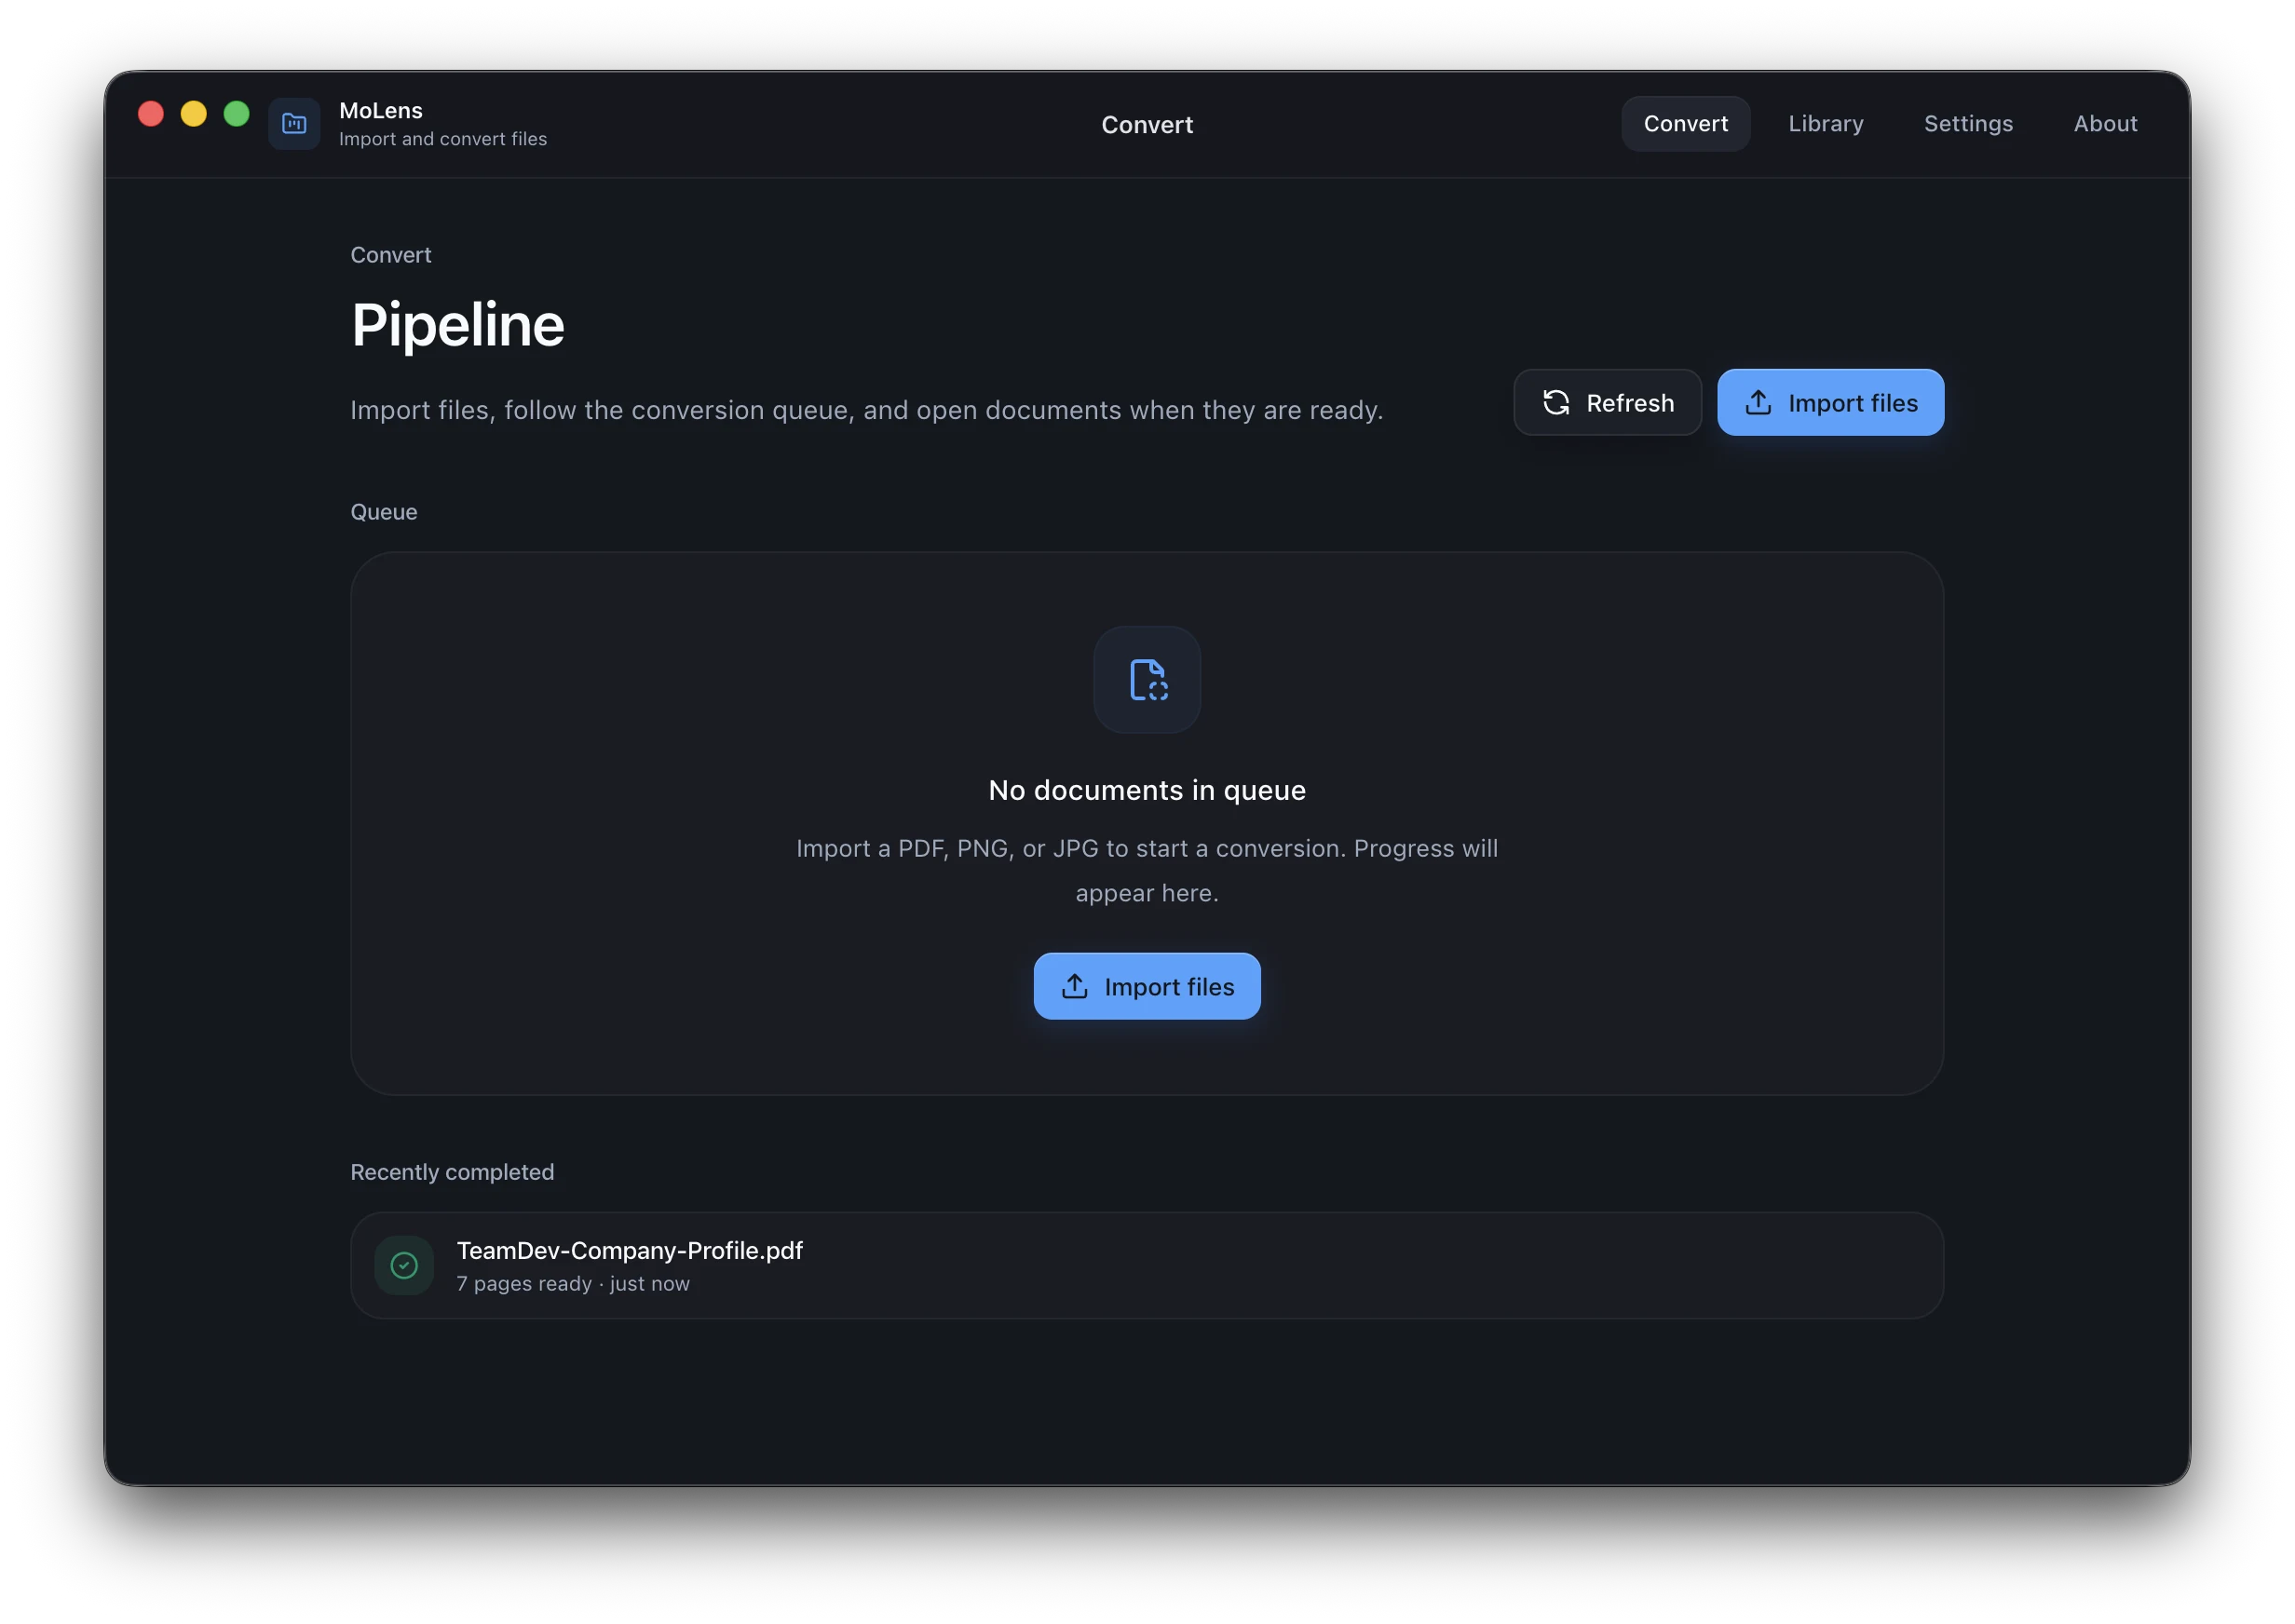This screenshot has width=2295, height=1624.
Task: Open the About tab
Action: [x=2105, y=124]
